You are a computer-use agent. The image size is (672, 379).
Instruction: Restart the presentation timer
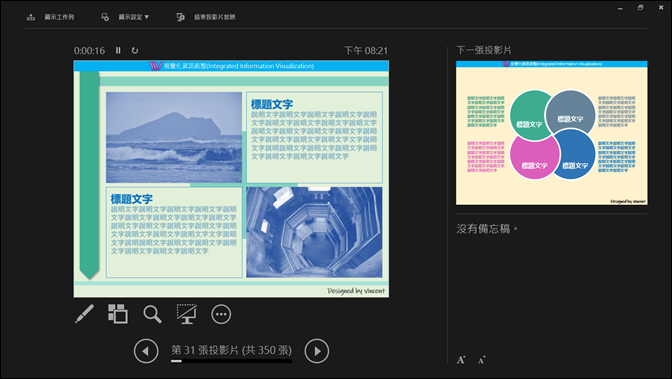pyautogui.click(x=135, y=51)
